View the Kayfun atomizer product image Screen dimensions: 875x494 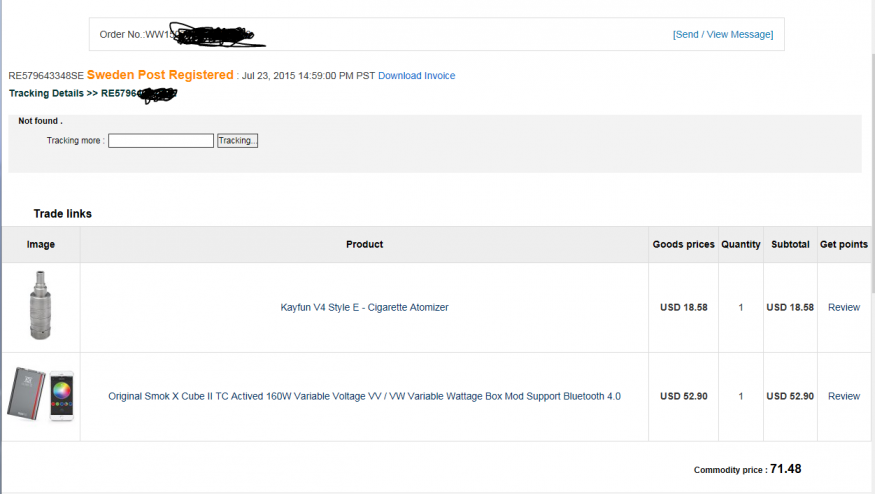tap(40, 305)
